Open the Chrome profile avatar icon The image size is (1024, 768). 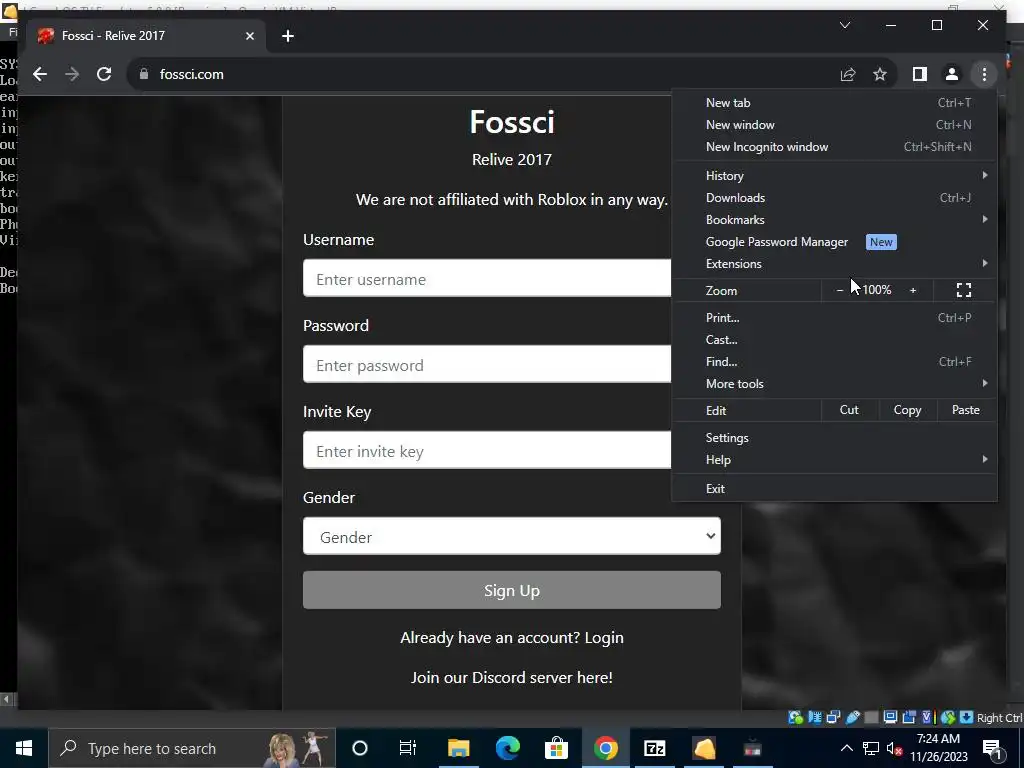point(952,74)
